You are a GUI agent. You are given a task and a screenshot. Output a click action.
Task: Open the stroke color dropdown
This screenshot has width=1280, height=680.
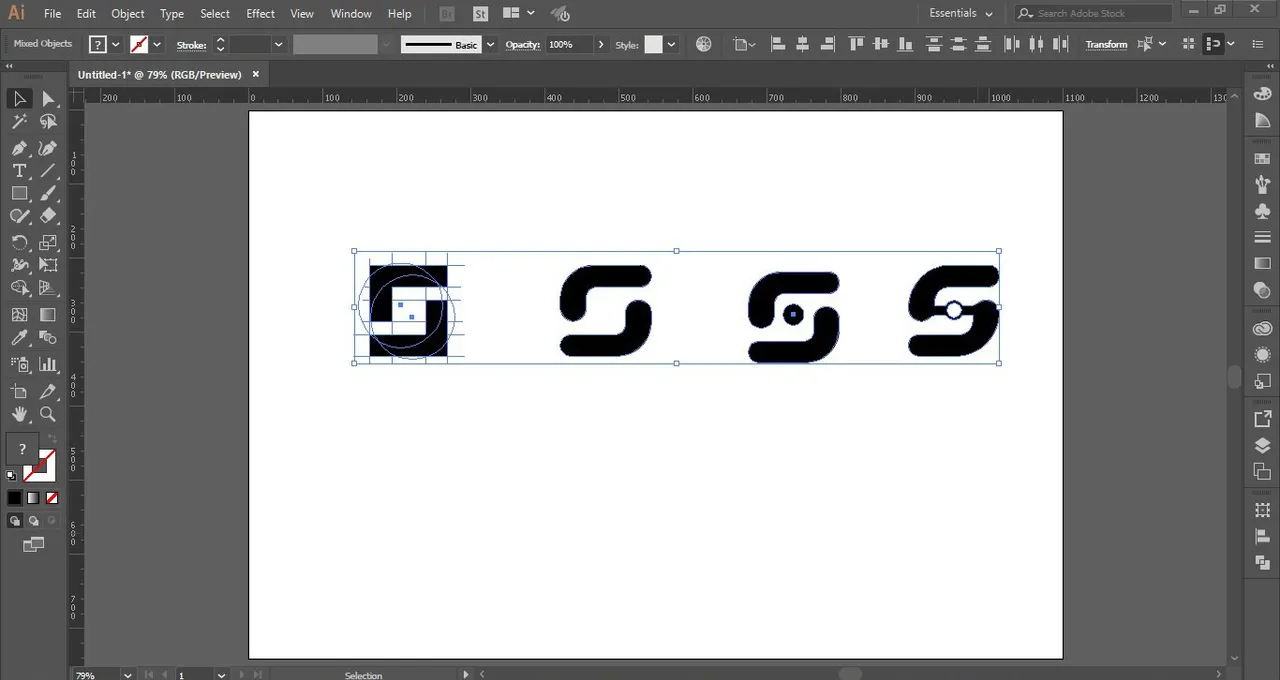(157, 44)
